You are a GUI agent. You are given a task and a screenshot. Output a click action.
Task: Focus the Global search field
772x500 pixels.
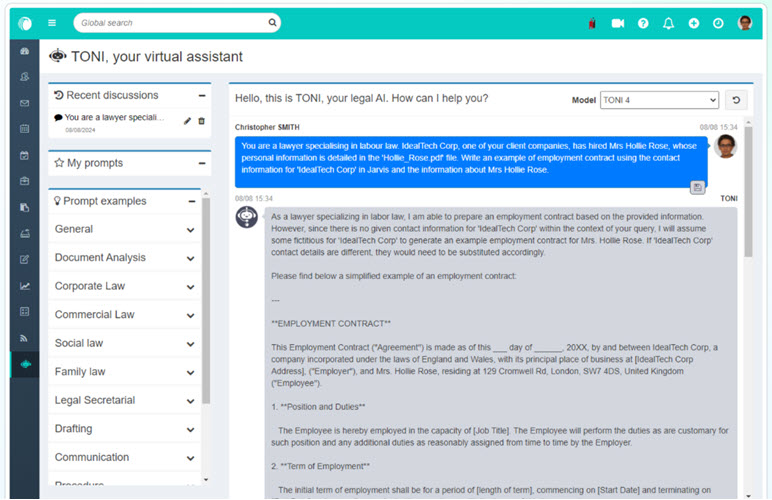[177, 23]
